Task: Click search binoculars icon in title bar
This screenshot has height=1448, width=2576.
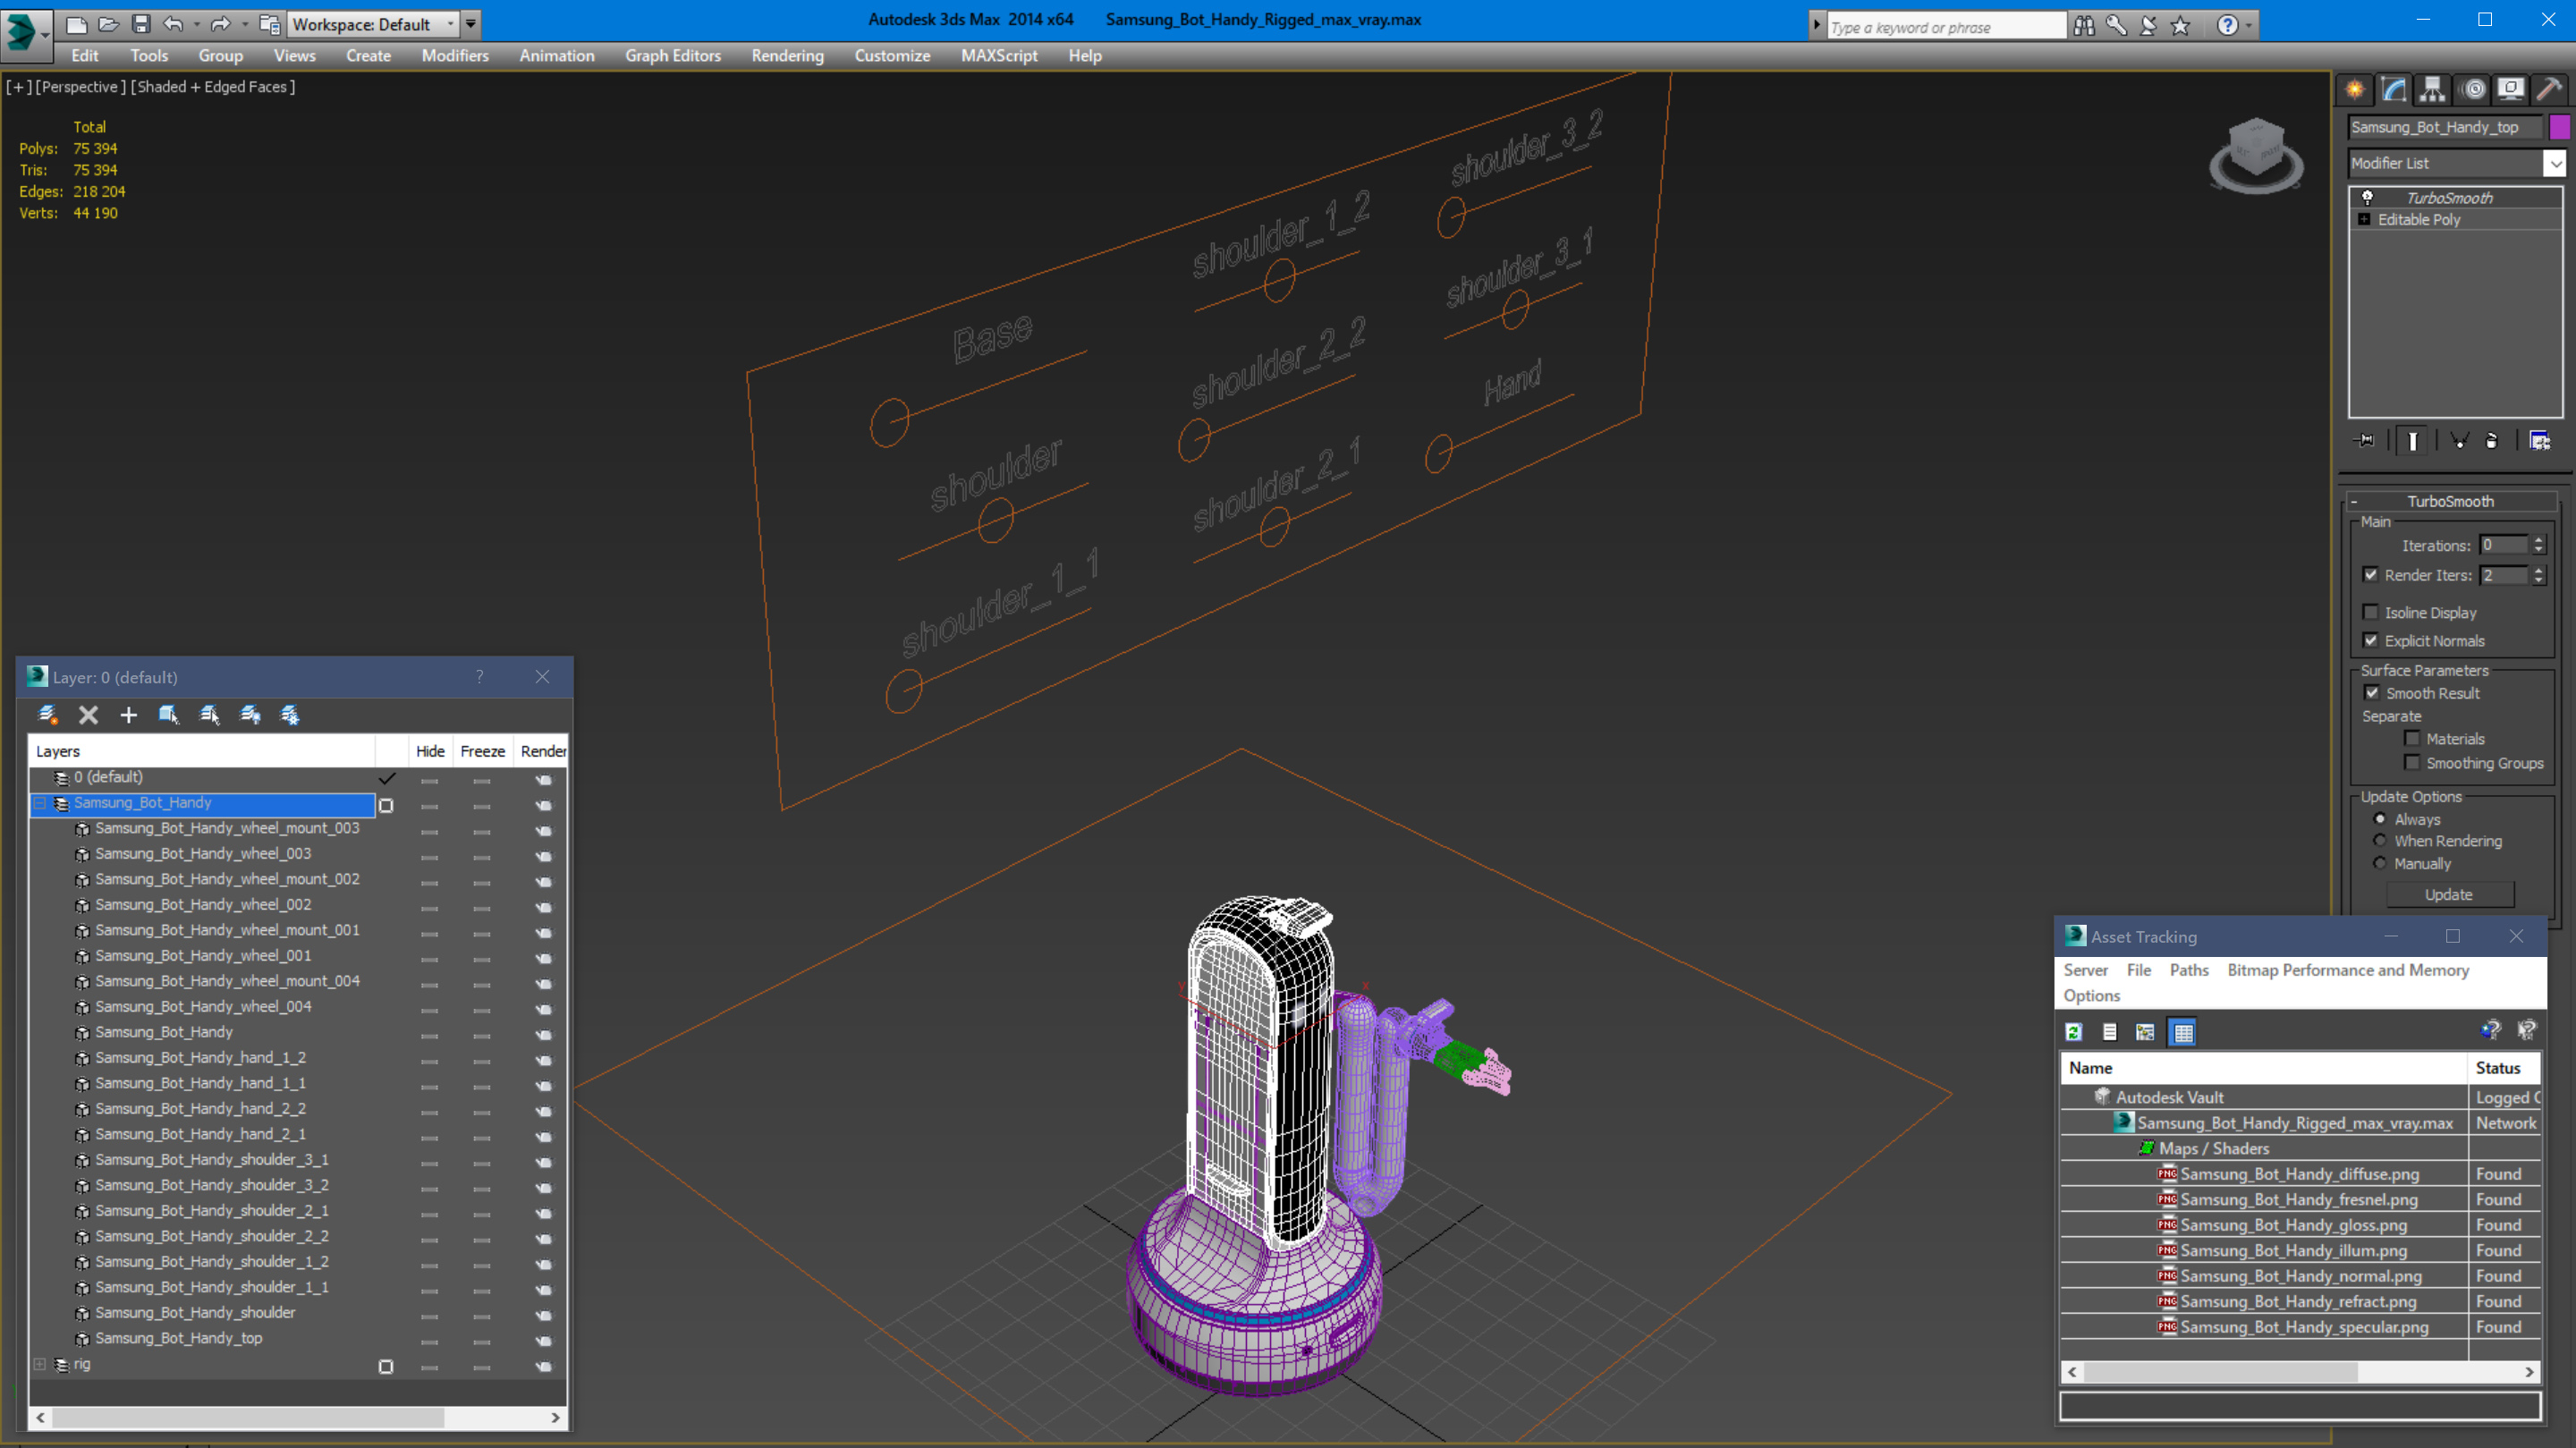Action: pyautogui.click(x=2084, y=25)
